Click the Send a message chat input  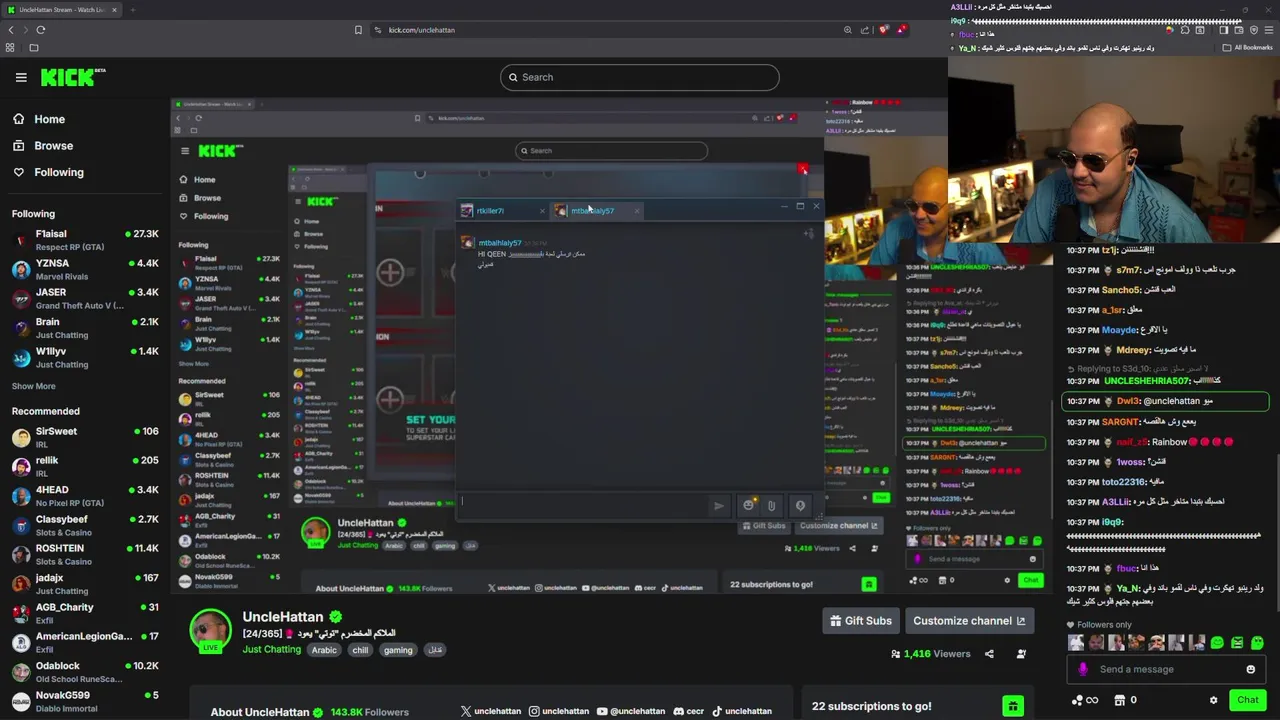pyautogui.click(x=1166, y=669)
